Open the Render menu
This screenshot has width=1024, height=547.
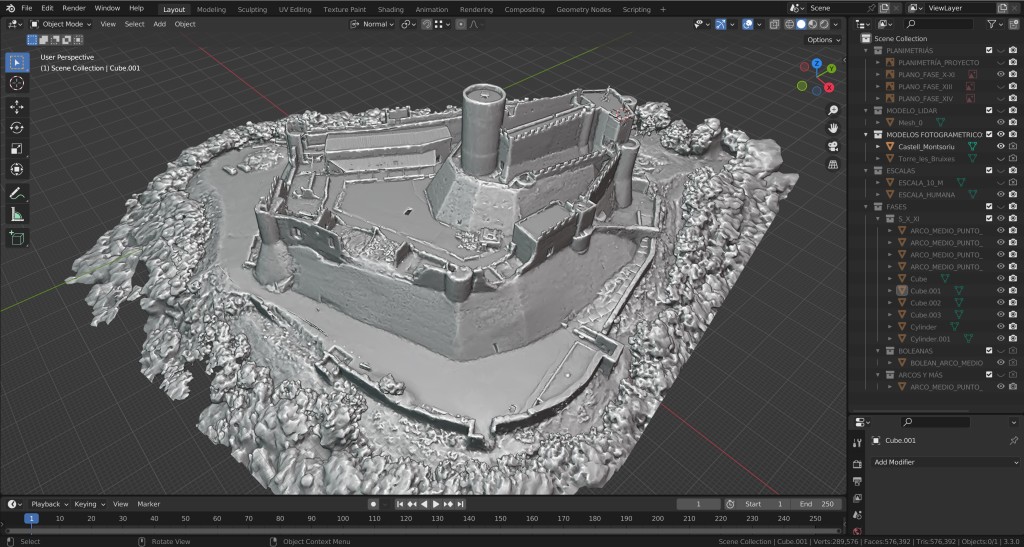(x=74, y=8)
